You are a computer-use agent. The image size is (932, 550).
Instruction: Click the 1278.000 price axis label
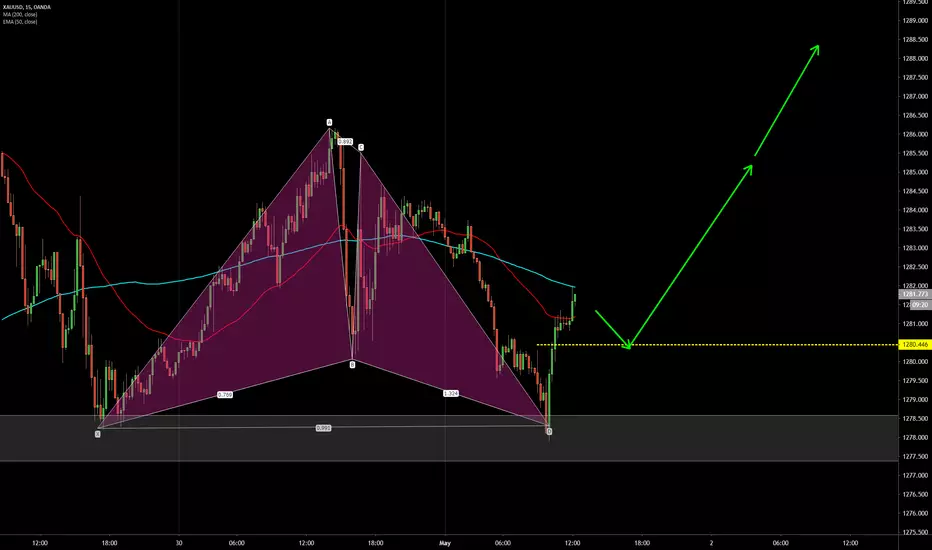(915, 438)
